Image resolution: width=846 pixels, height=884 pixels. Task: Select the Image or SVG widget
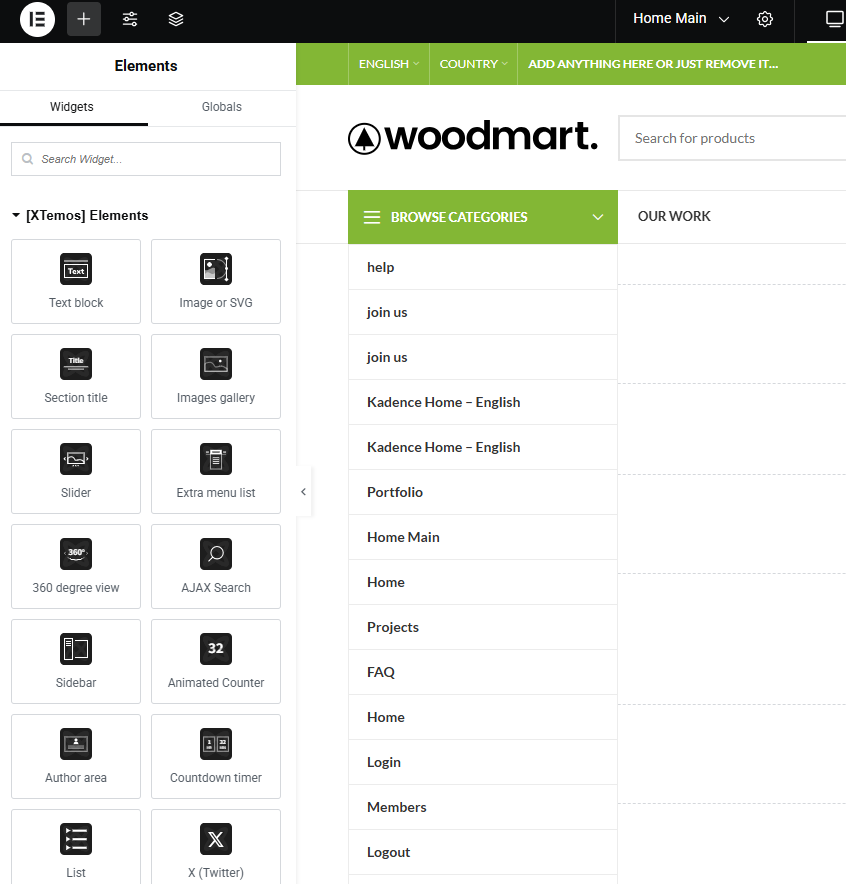[x=216, y=281]
